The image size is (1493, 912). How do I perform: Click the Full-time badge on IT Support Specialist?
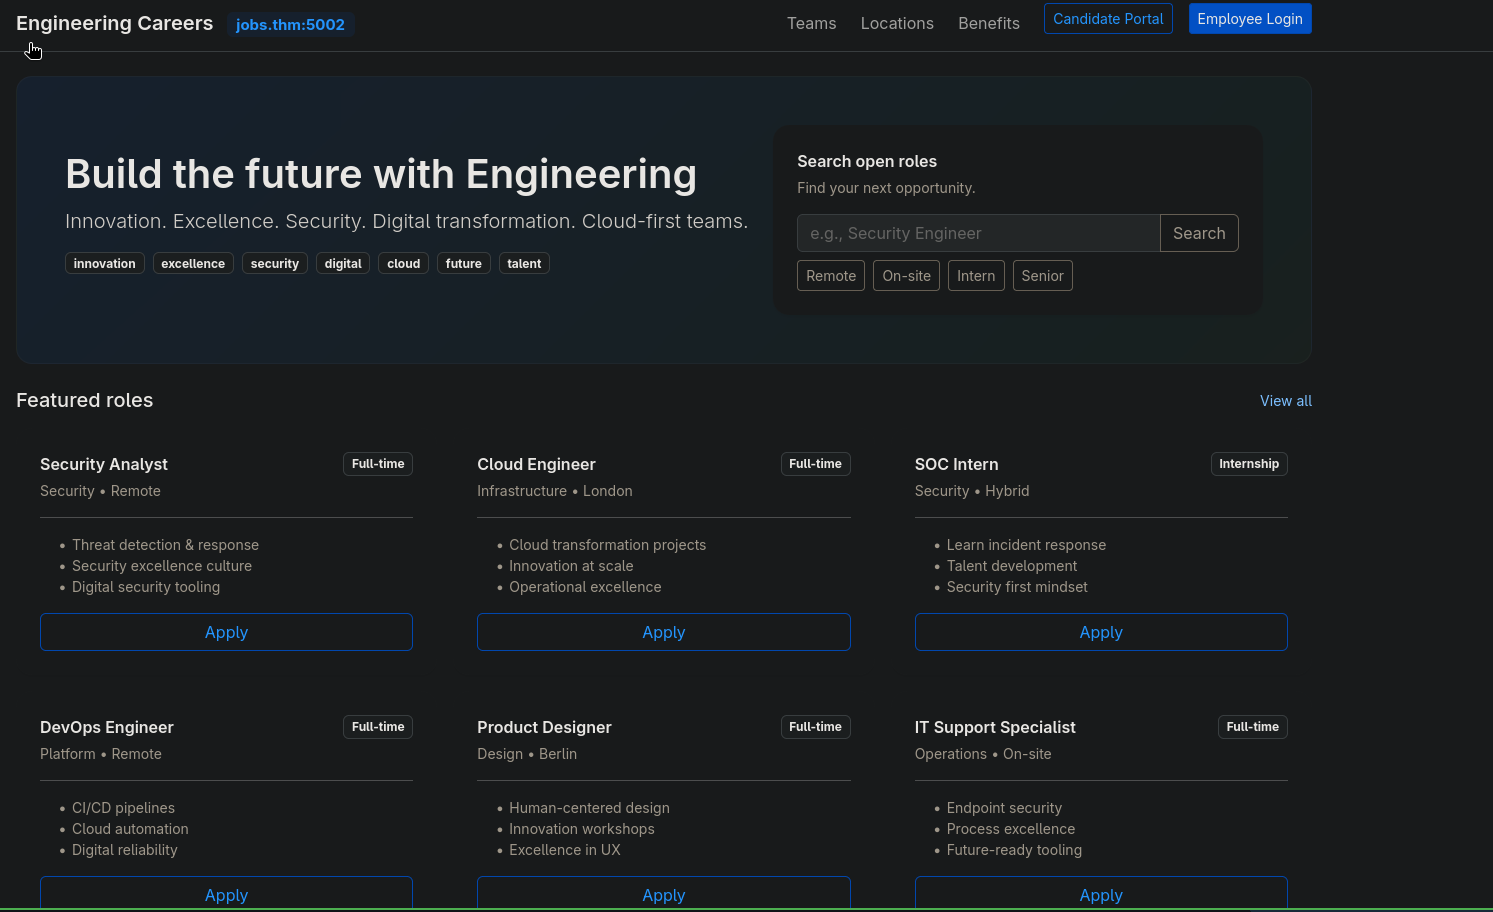click(1252, 727)
